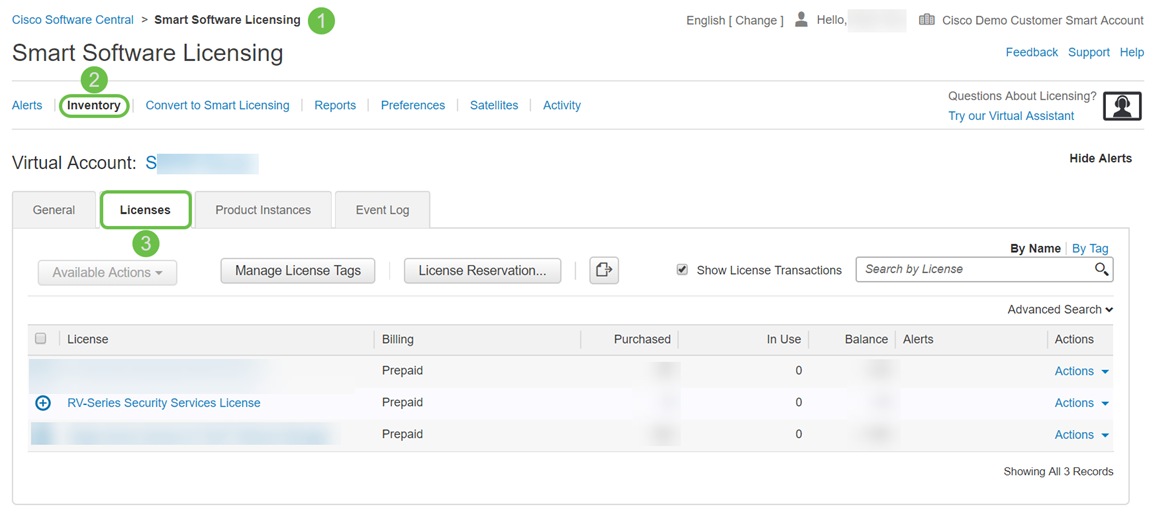Open the Available Actions dropdown
This screenshot has width=1159, height=516.
point(107,272)
